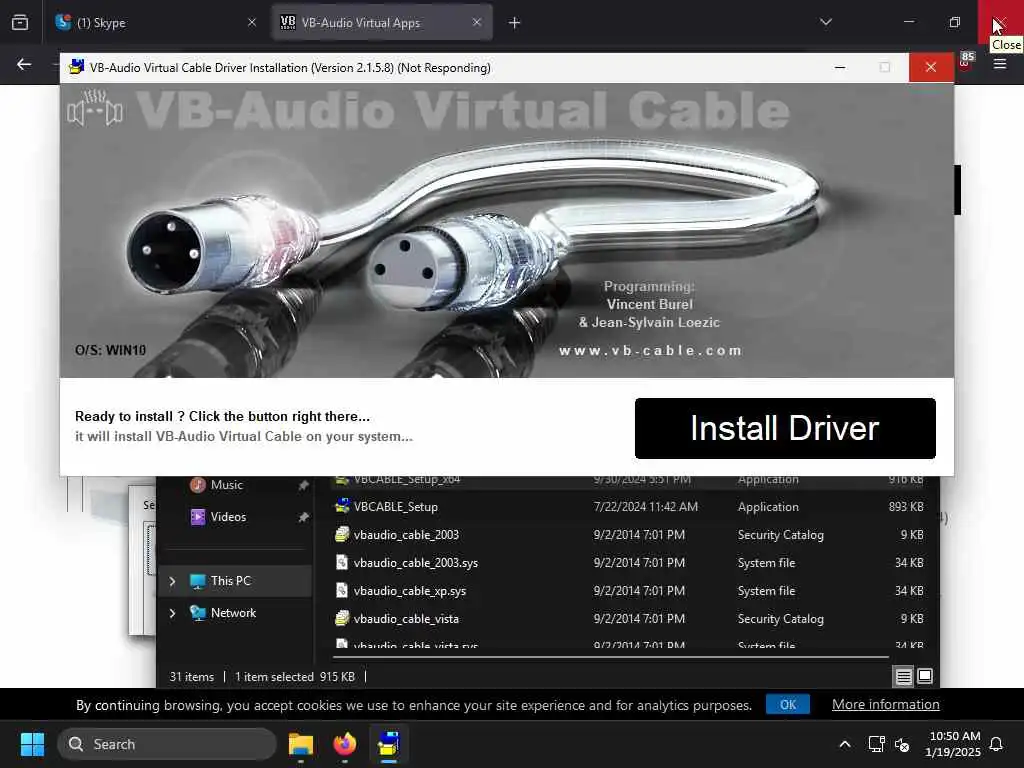Open the notifications bell icon
Image resolution: width=1024 pixels, height=768 pixels.
[x=997, y=744]
